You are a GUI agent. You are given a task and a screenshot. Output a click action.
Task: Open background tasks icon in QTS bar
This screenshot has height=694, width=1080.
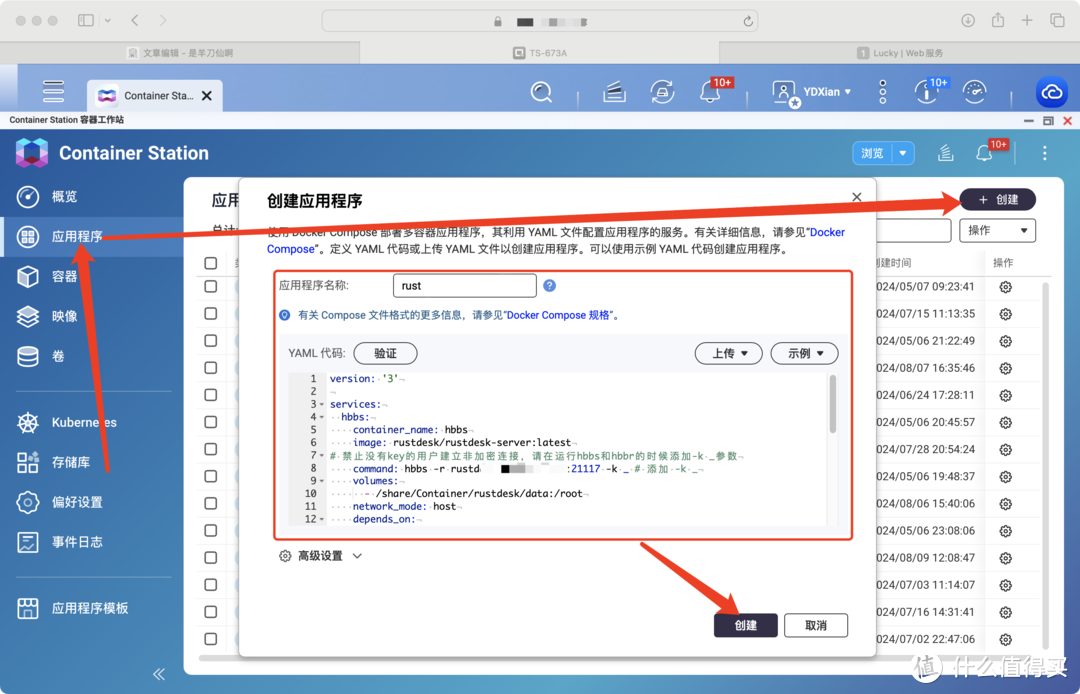tap(614, 92)
